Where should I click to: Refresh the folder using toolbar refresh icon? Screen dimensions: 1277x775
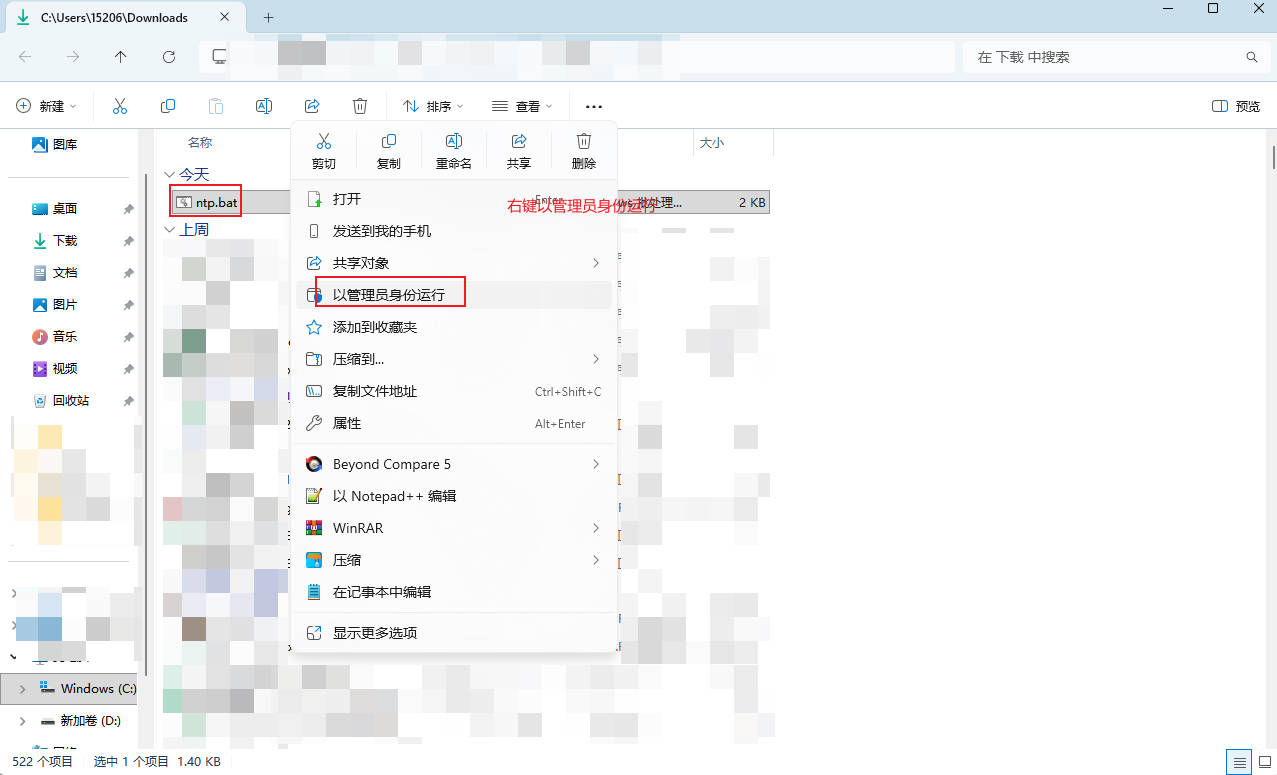(x=169, y=57)
